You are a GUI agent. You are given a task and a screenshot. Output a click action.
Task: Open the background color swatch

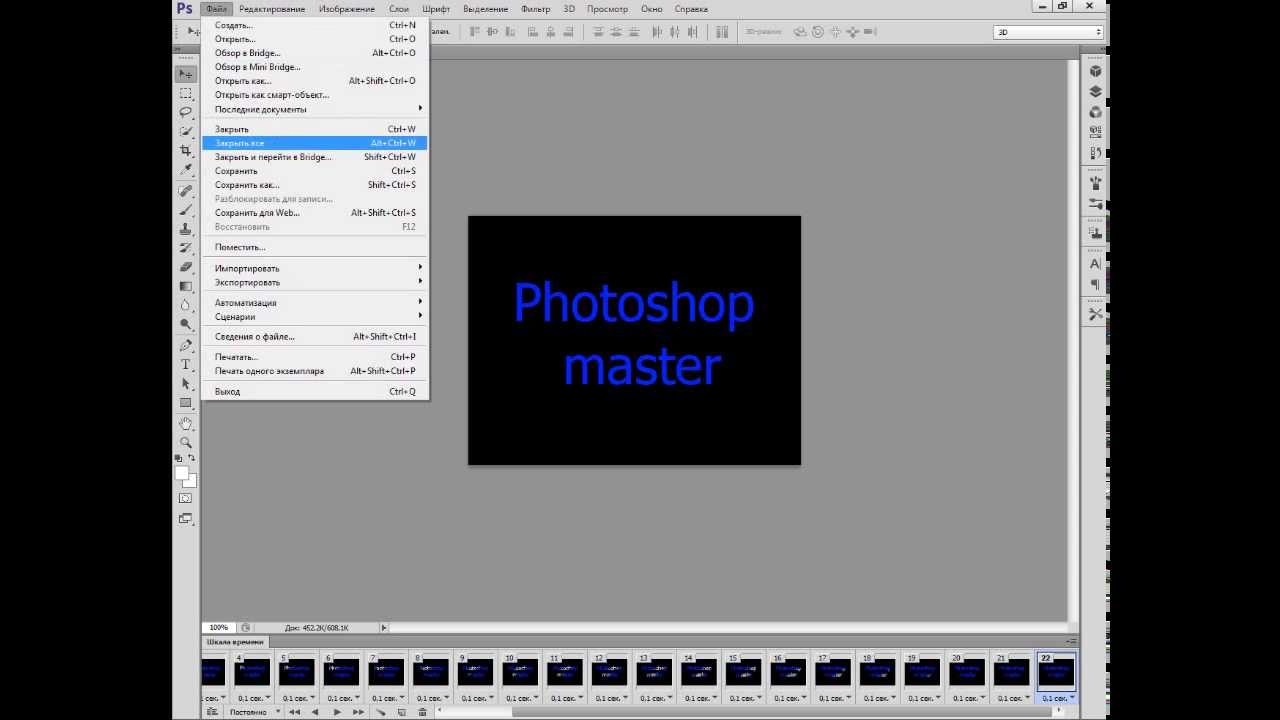(191, 482)
